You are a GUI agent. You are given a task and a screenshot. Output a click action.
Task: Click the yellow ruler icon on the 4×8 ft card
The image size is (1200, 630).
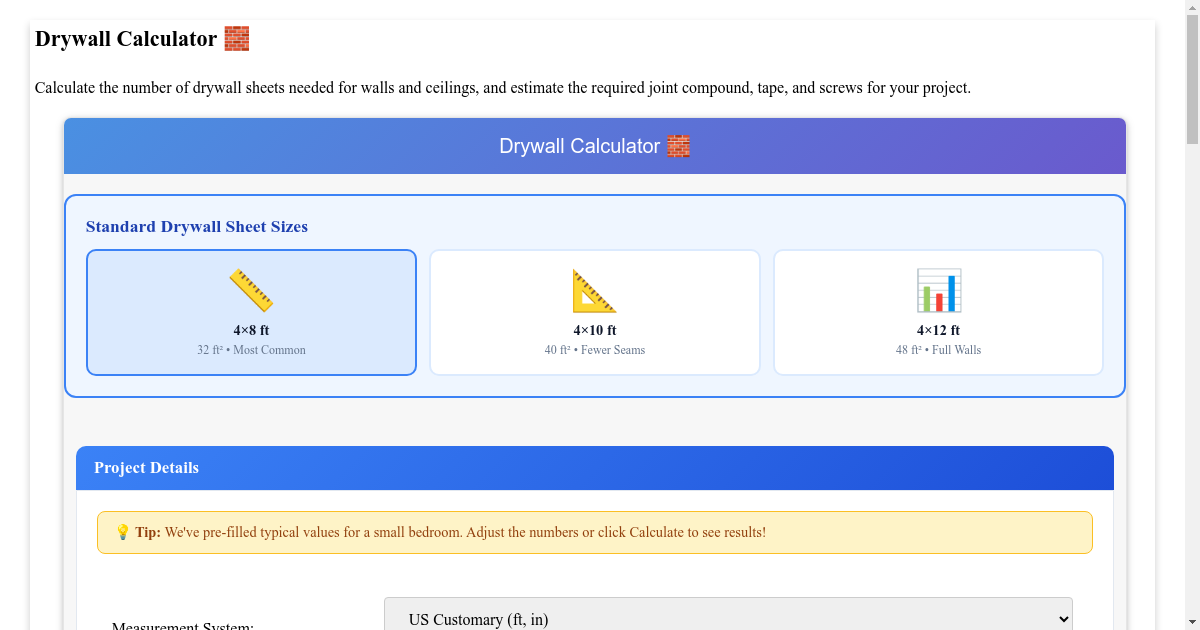(251, 291)
